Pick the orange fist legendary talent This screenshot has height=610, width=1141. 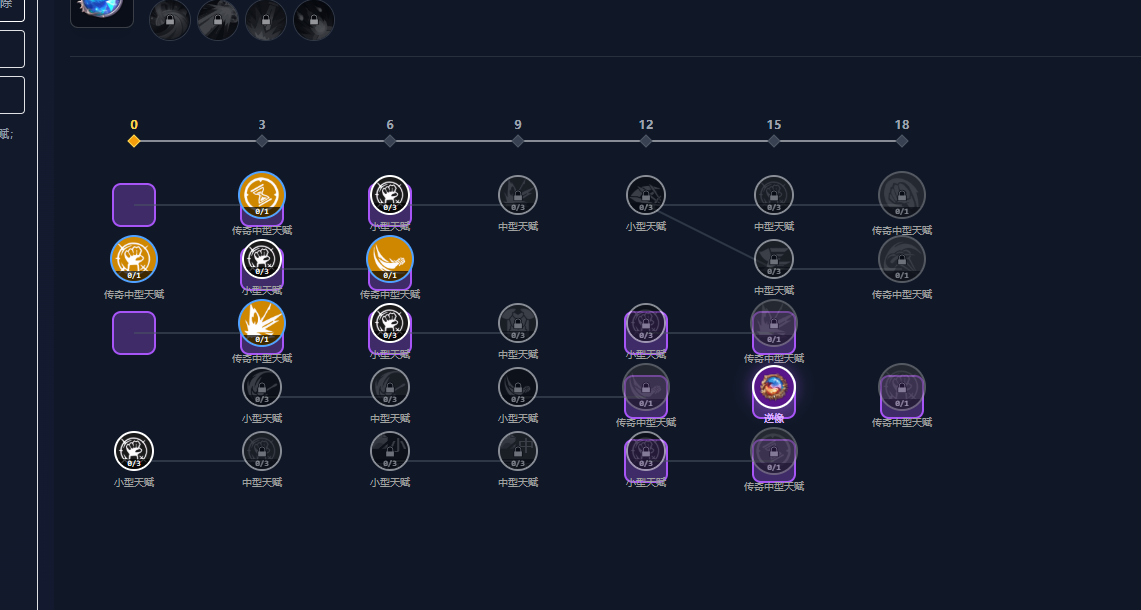click(134, 258)
